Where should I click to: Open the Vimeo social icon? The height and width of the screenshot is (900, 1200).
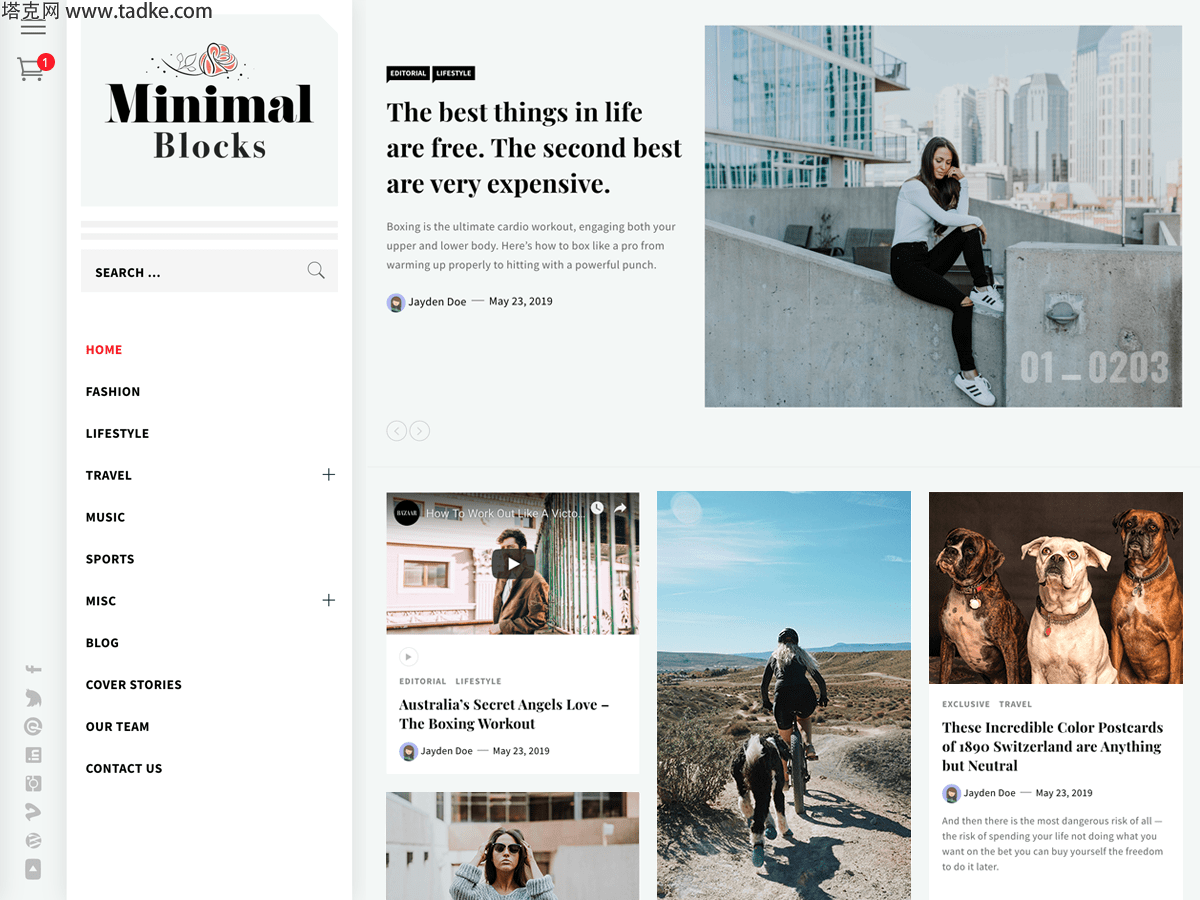(33, 812)
